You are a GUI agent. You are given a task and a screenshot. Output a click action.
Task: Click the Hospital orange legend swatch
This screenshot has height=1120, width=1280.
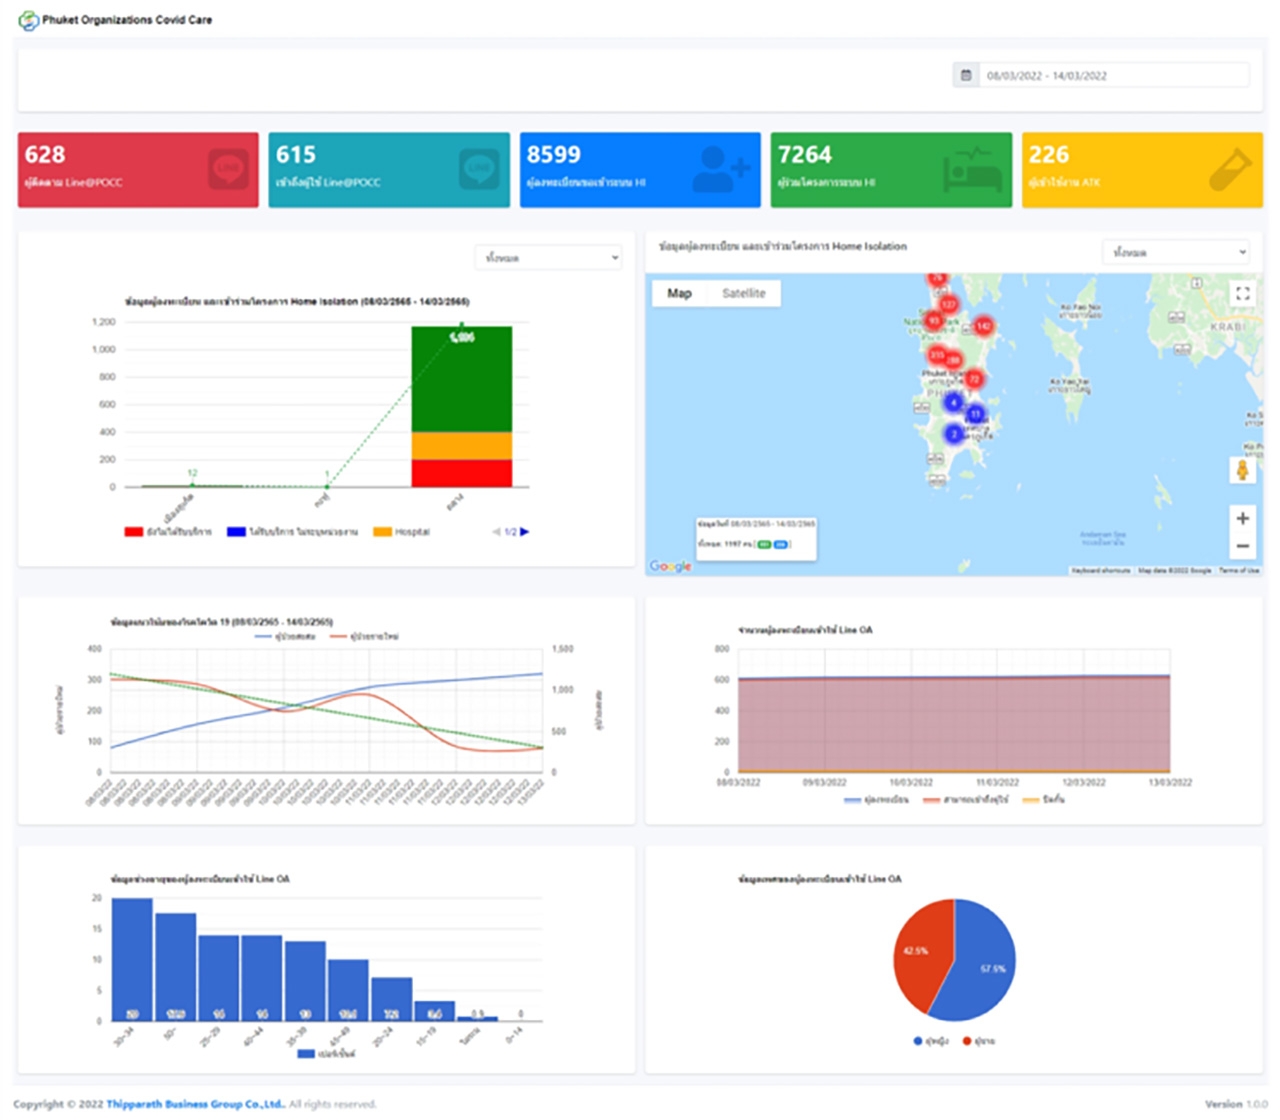coord(382,532)
